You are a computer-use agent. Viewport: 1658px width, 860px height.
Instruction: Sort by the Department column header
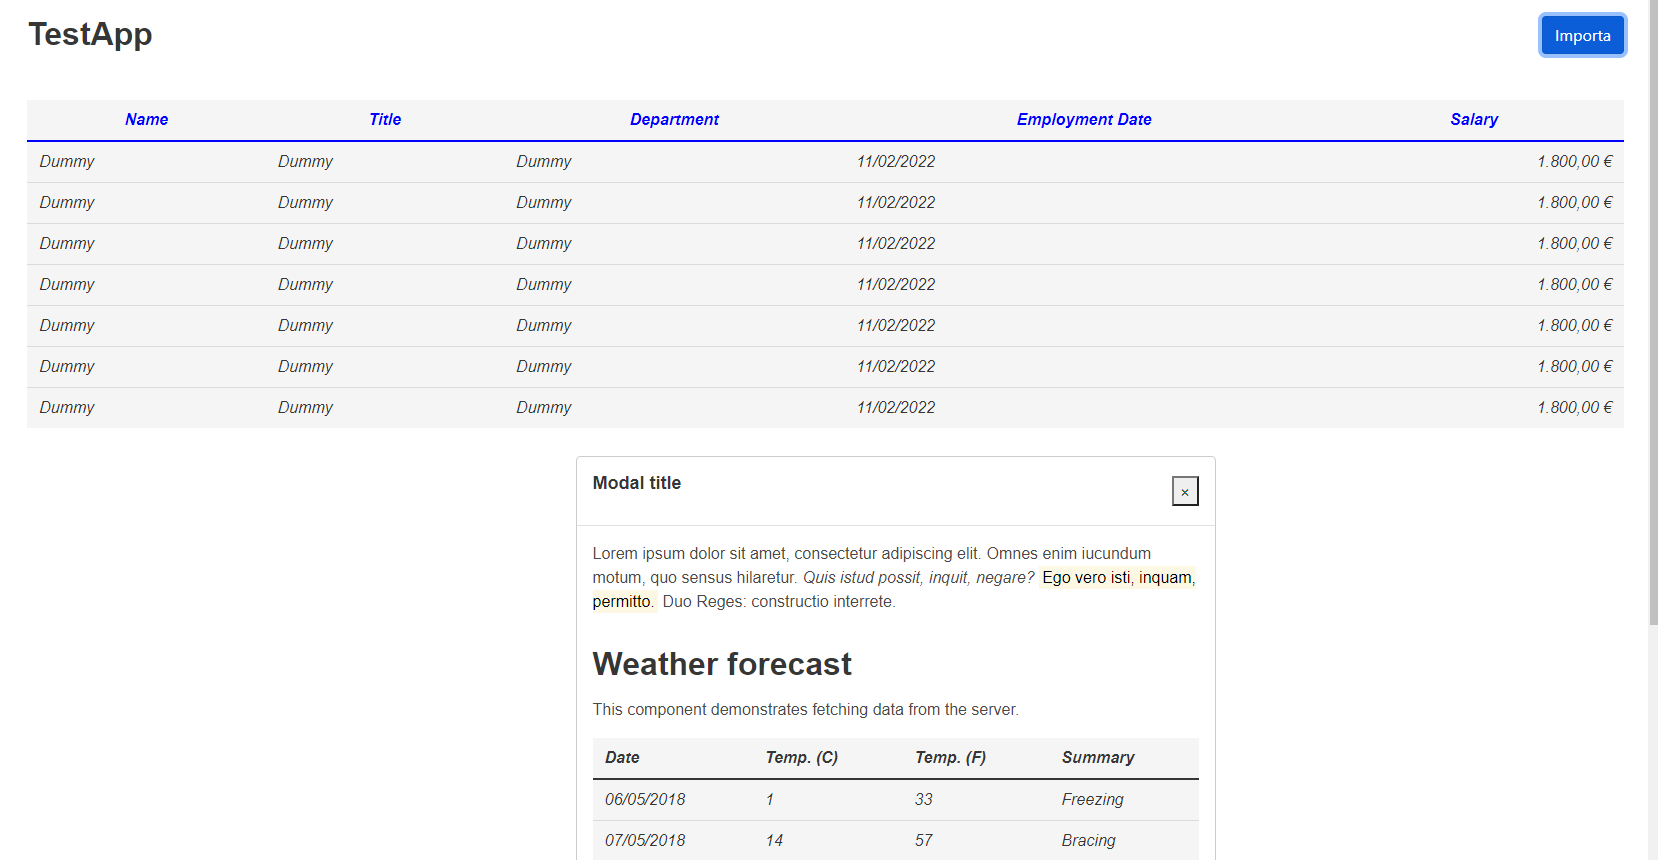pyautogui.click(x=674, y=119)
